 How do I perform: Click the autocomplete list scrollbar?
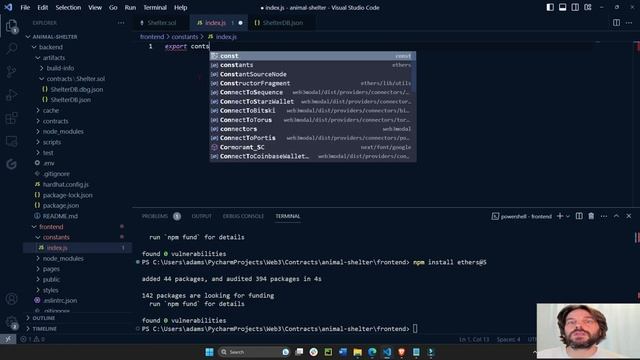click(x=414, y=72)
